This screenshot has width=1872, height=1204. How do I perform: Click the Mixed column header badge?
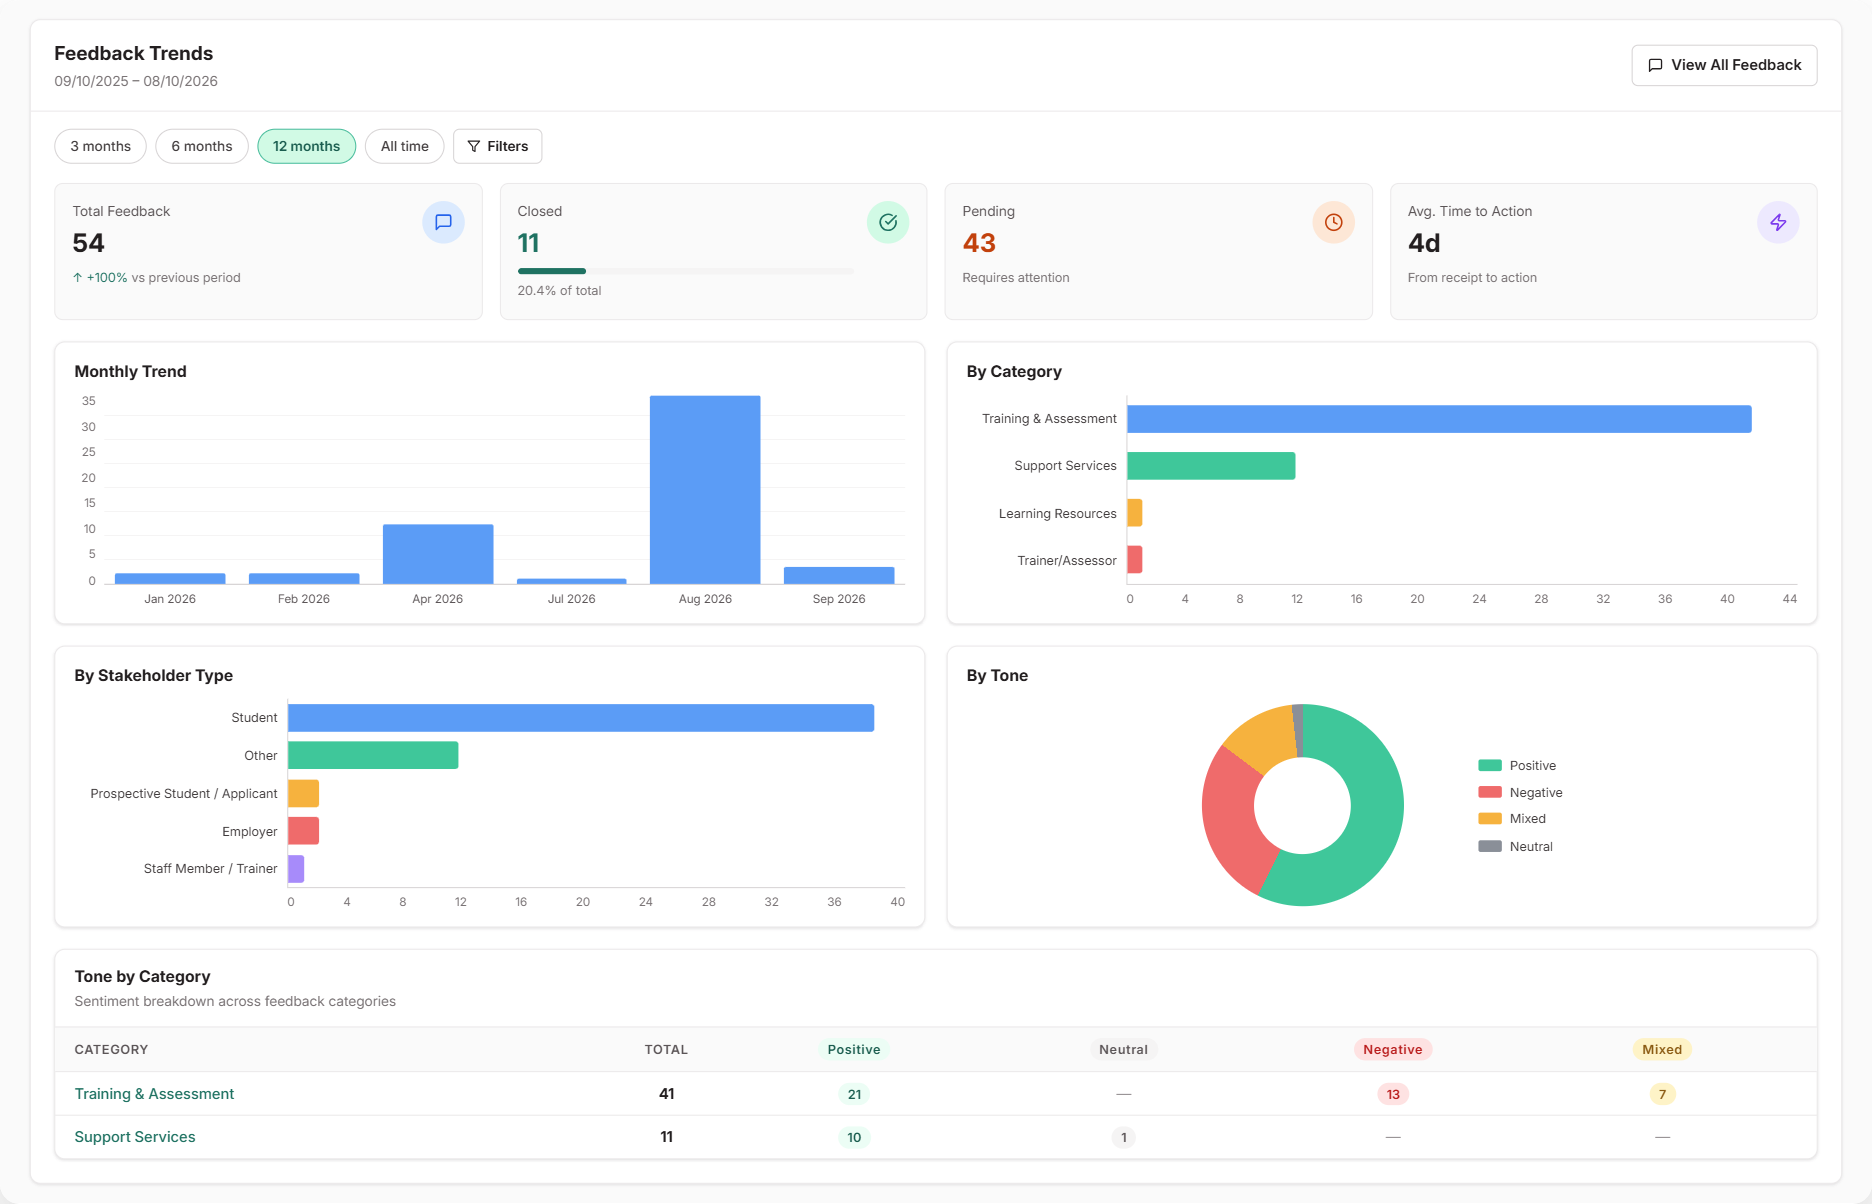[1662, 1049]
